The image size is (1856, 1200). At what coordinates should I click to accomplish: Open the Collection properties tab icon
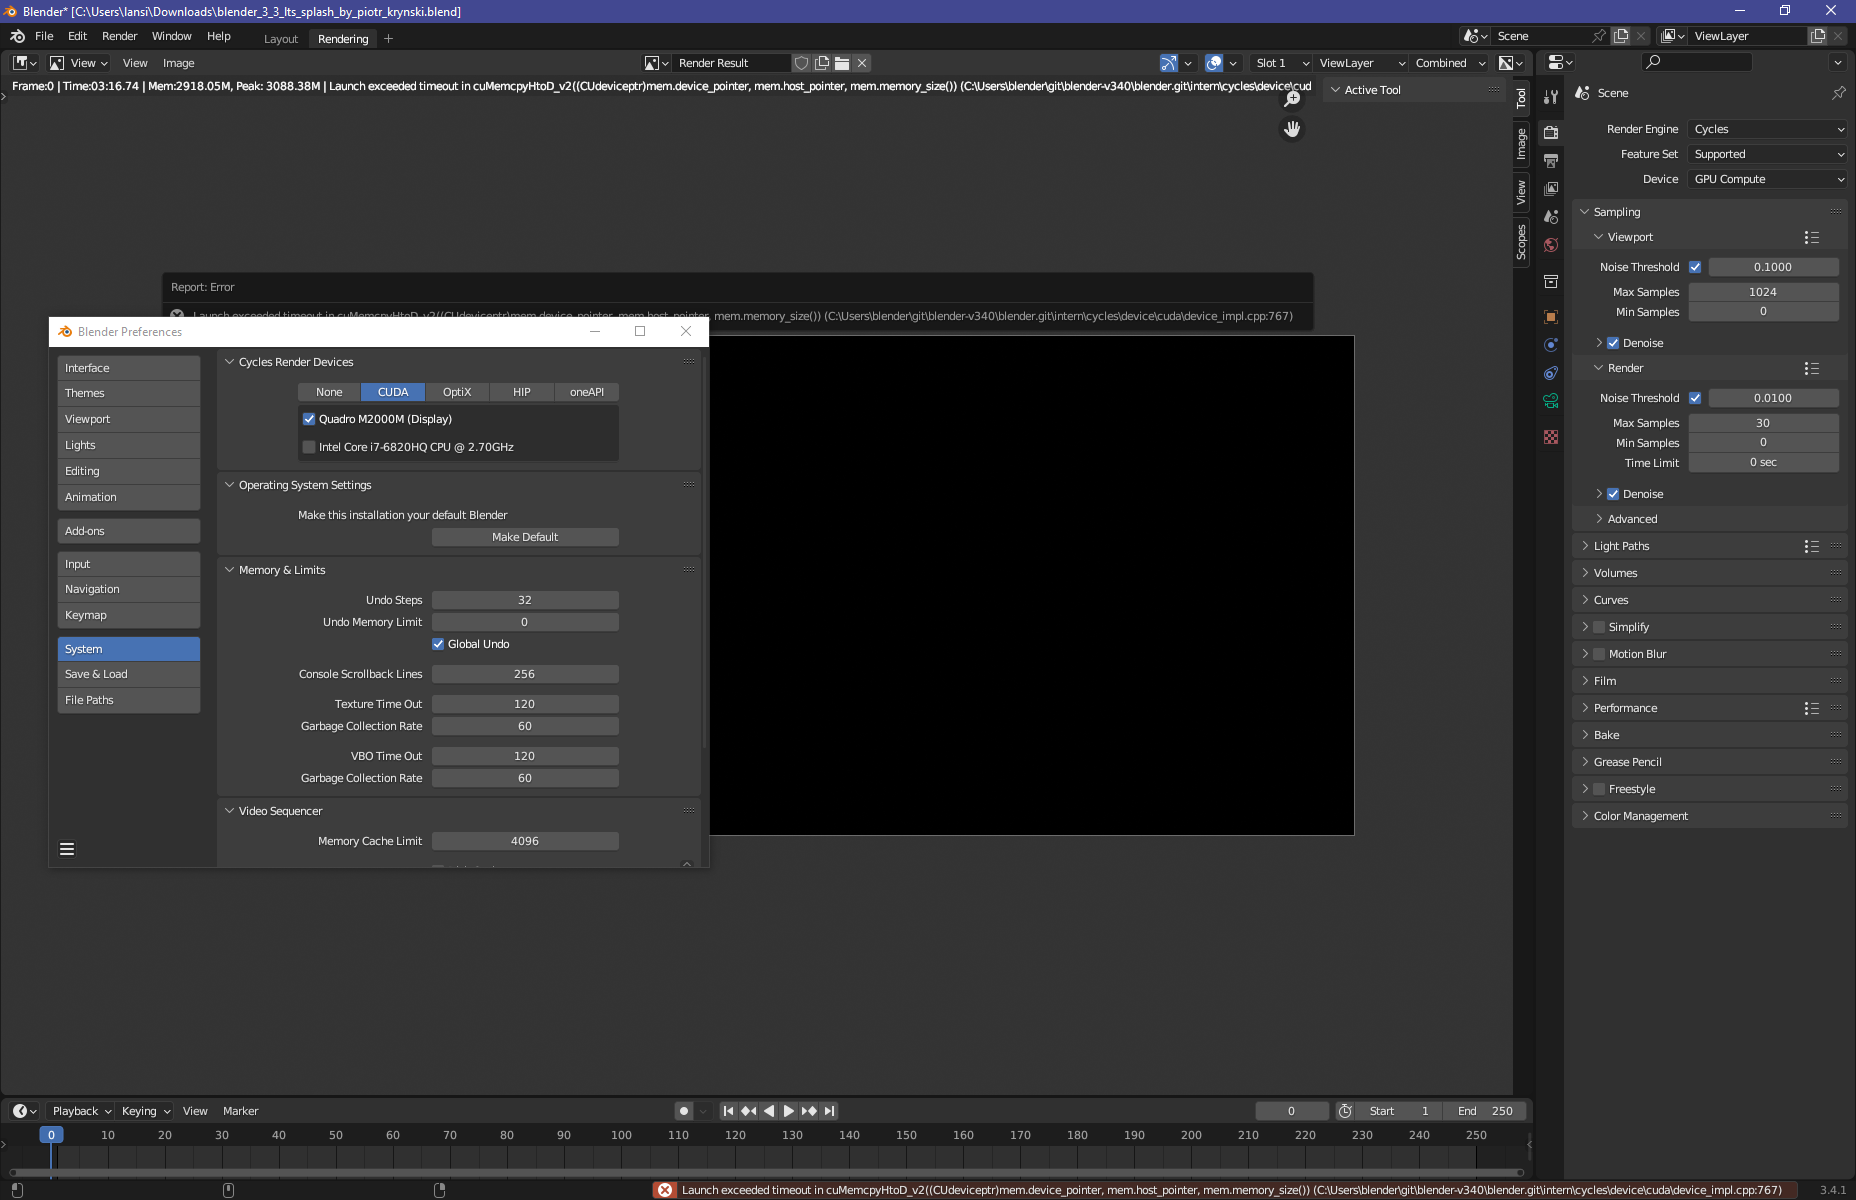1551,281
